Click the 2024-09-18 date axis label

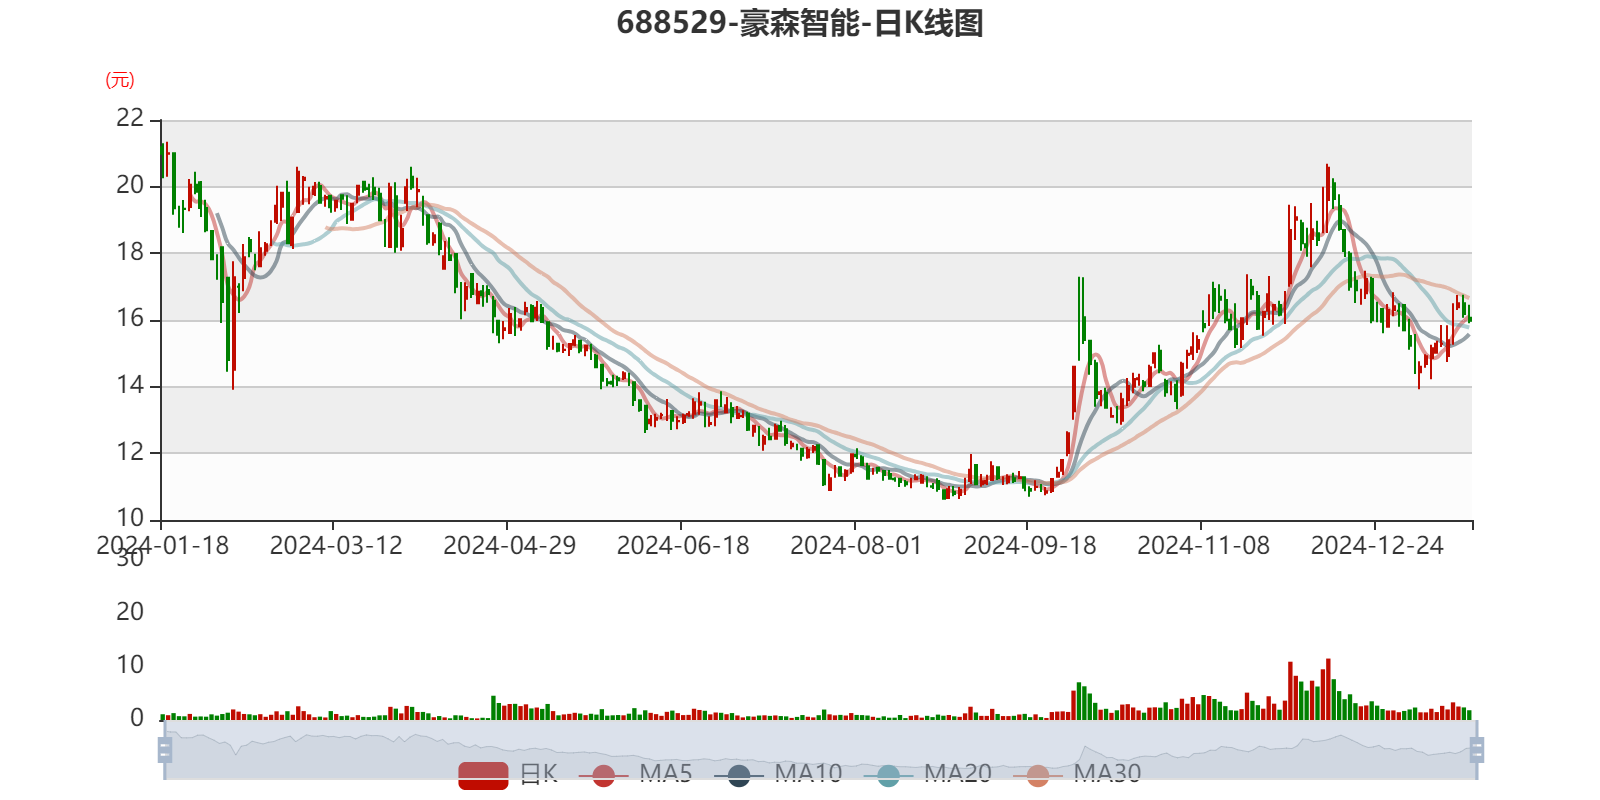tap(1030, 546)
